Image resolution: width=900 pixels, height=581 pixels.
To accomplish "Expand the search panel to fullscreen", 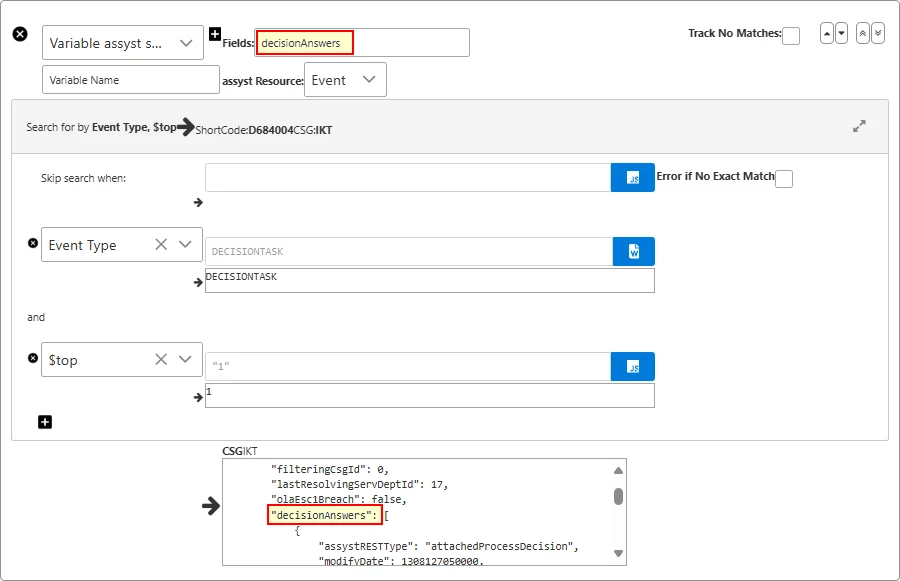I will pyautogui.click(x=859, y=127).
